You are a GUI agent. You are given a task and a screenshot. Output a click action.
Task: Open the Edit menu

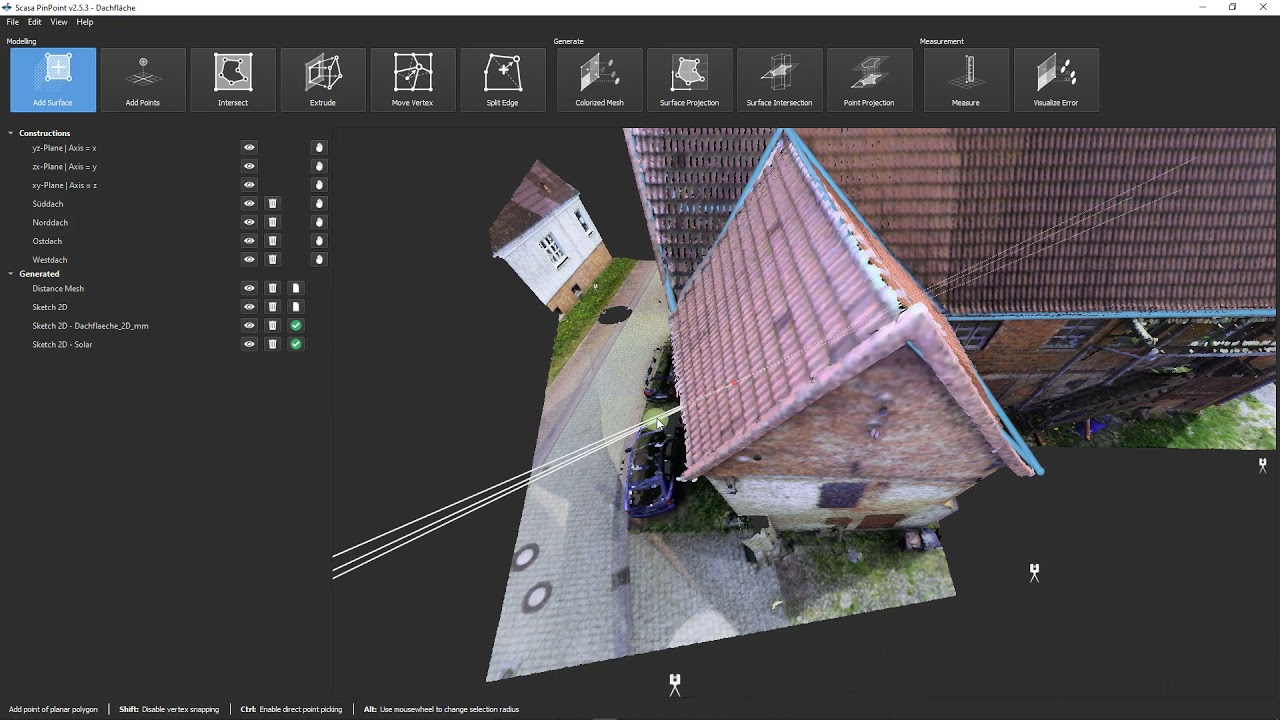tap(35, 22)
